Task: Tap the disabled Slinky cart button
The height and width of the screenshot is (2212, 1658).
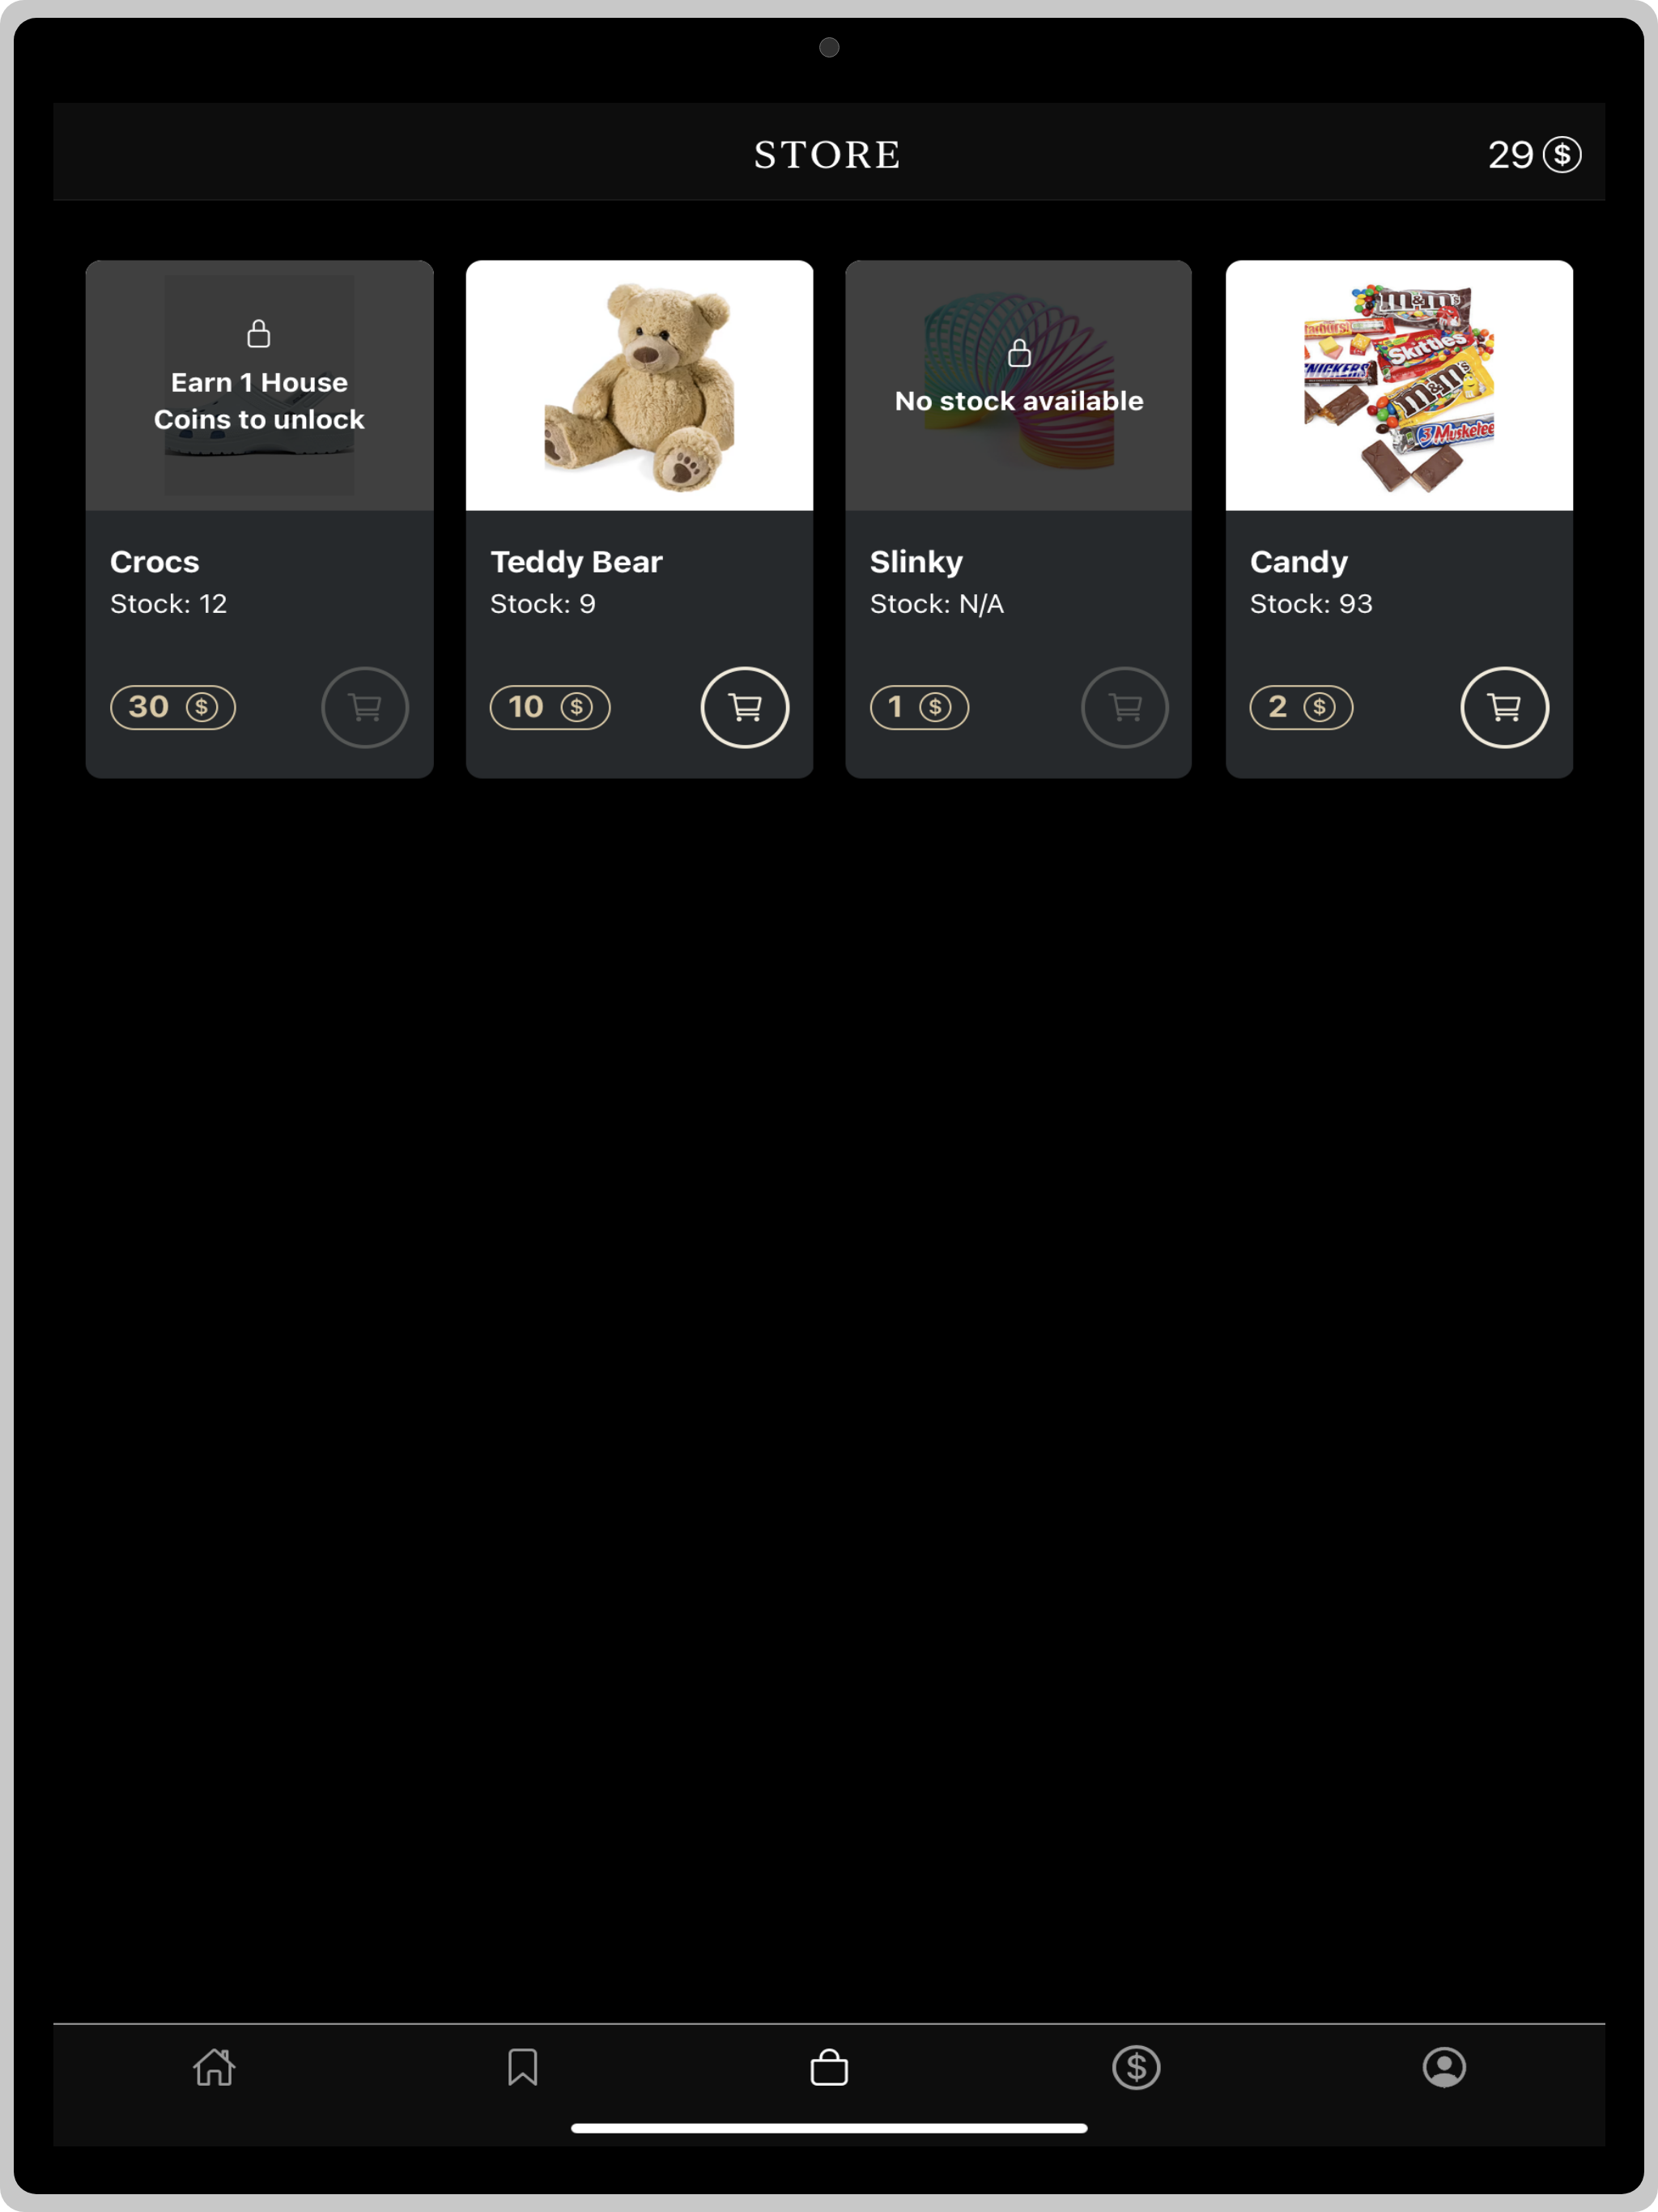Action: pyautogui.click(x=1125, y=707)
